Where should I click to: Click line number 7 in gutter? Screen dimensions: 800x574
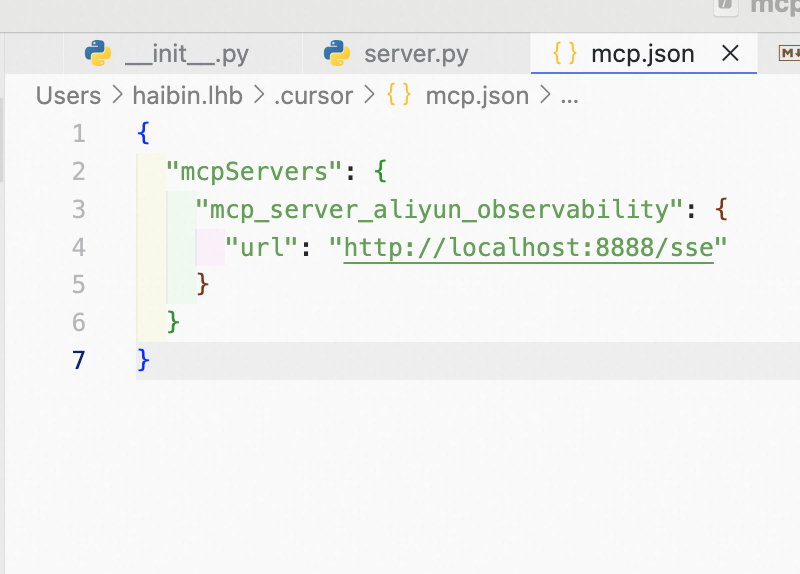tap(79, 360)
